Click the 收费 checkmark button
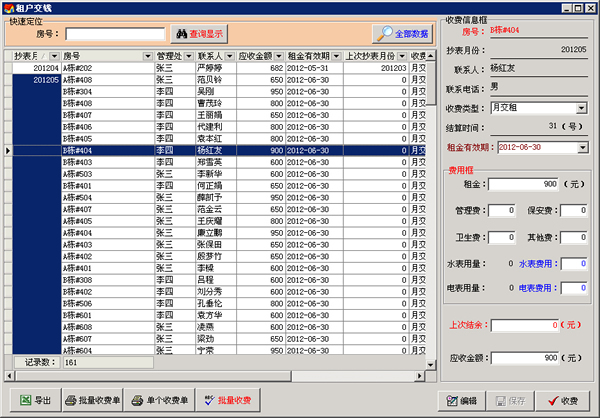The height and width of the screenshot is (418, 600). click(x=564, y=400)
